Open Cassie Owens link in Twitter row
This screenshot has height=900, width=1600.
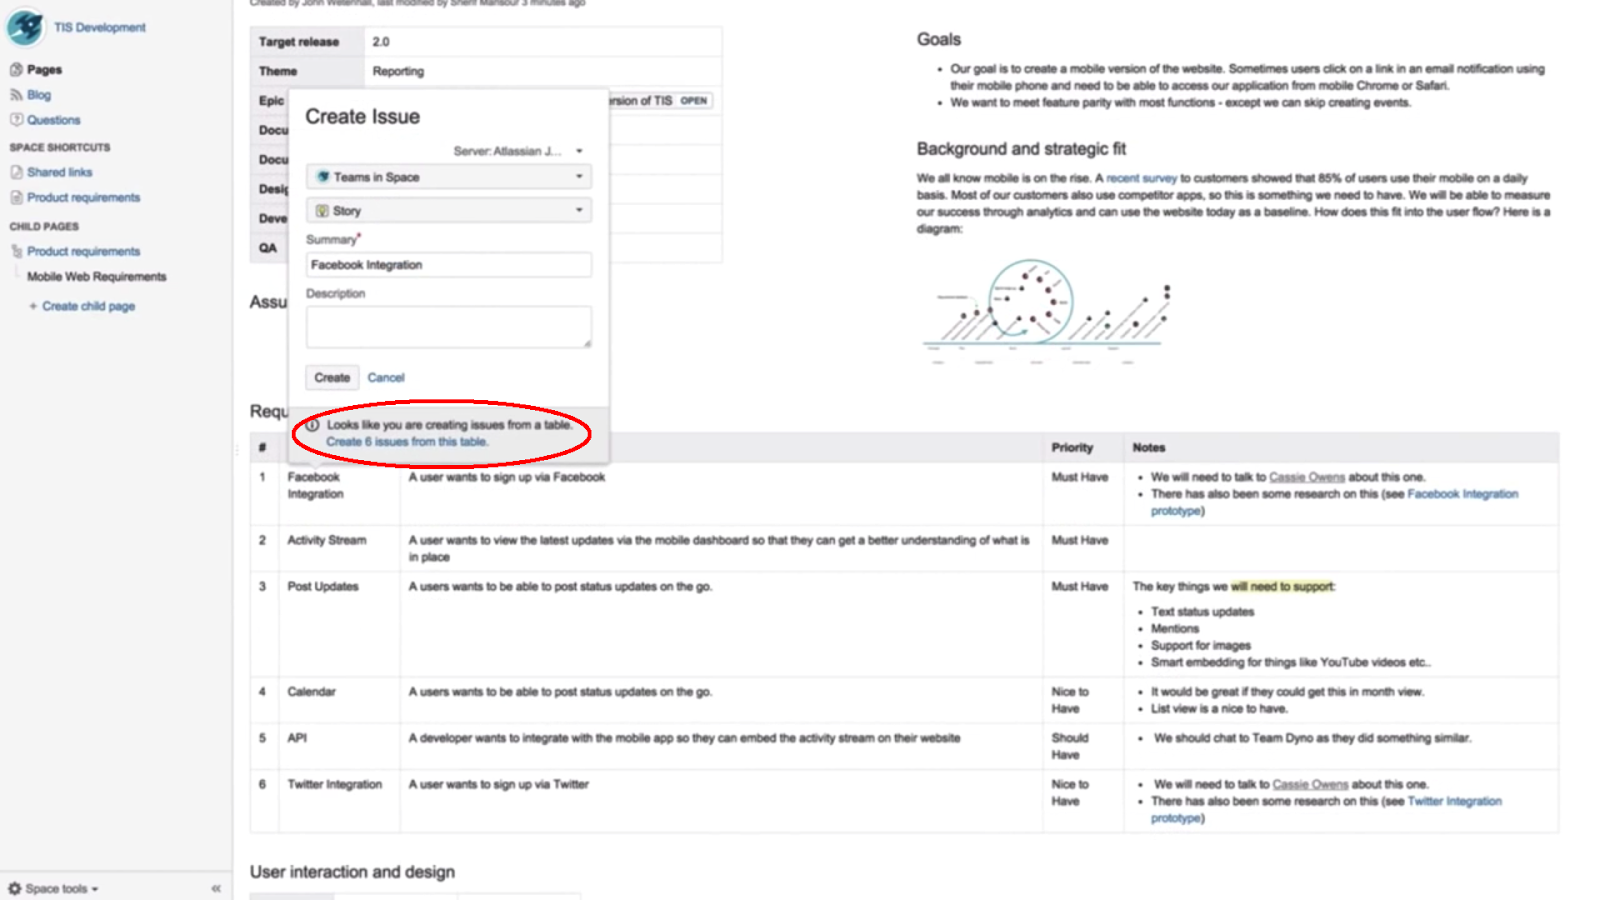[1310, 784]
